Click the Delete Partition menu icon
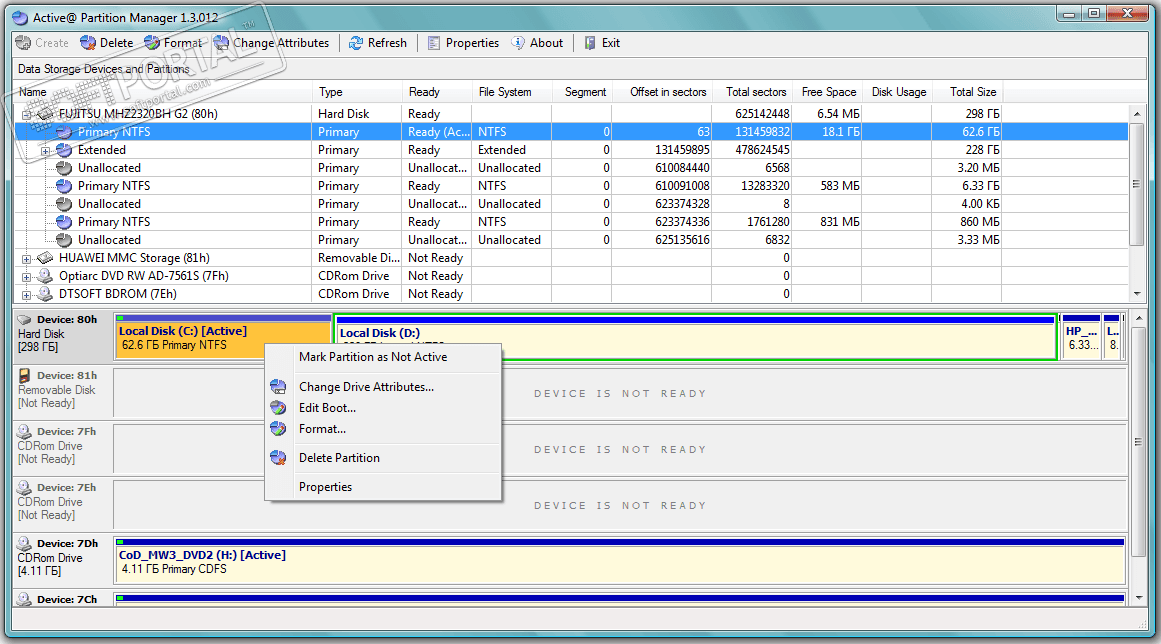The image size is (1161, 644). click(x=278, y=458)
